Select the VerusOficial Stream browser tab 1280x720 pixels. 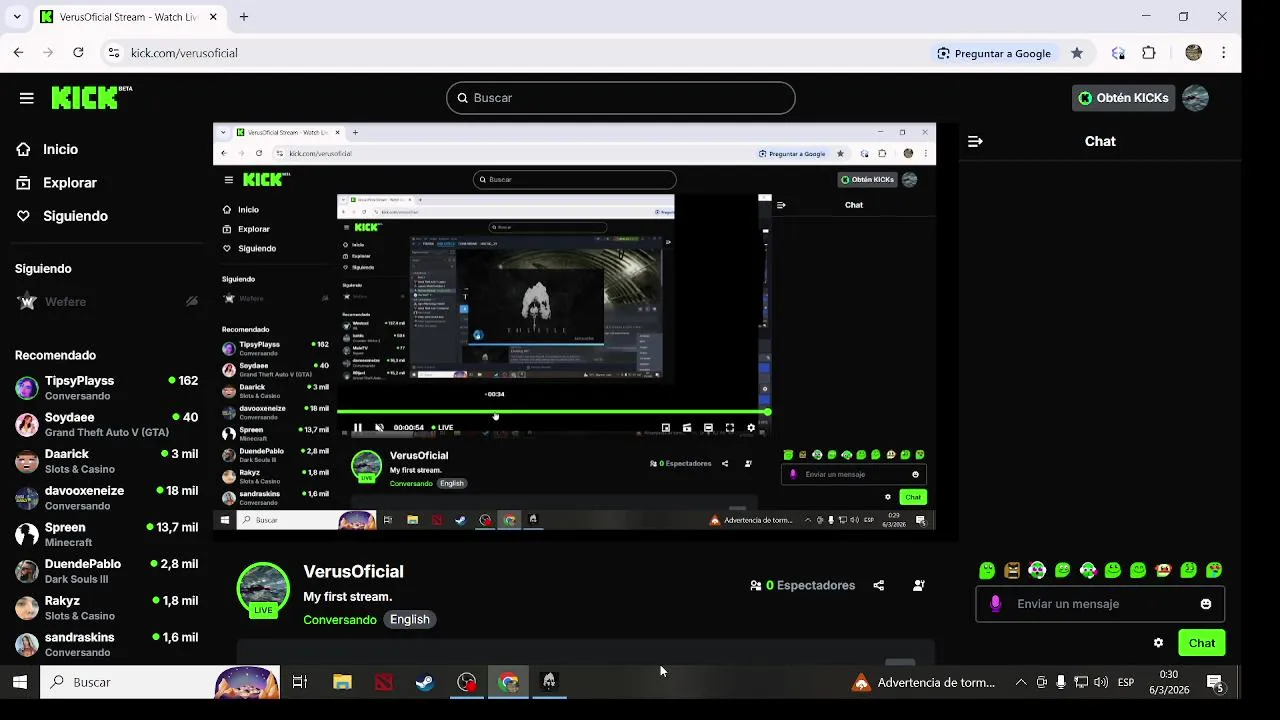coord(130,17)
